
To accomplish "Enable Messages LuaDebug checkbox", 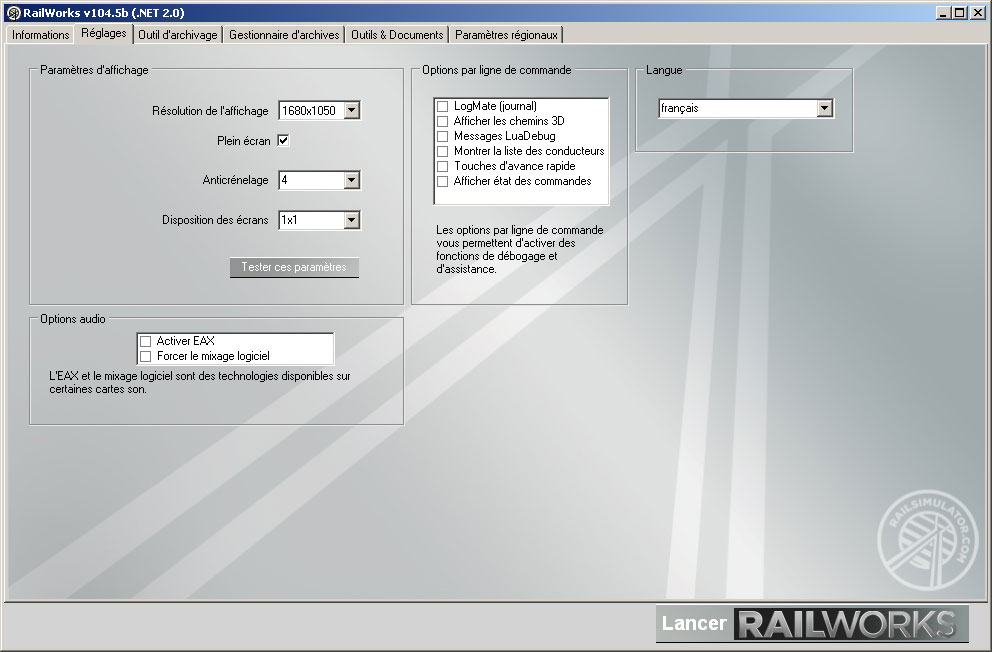I will pos(443,136).
